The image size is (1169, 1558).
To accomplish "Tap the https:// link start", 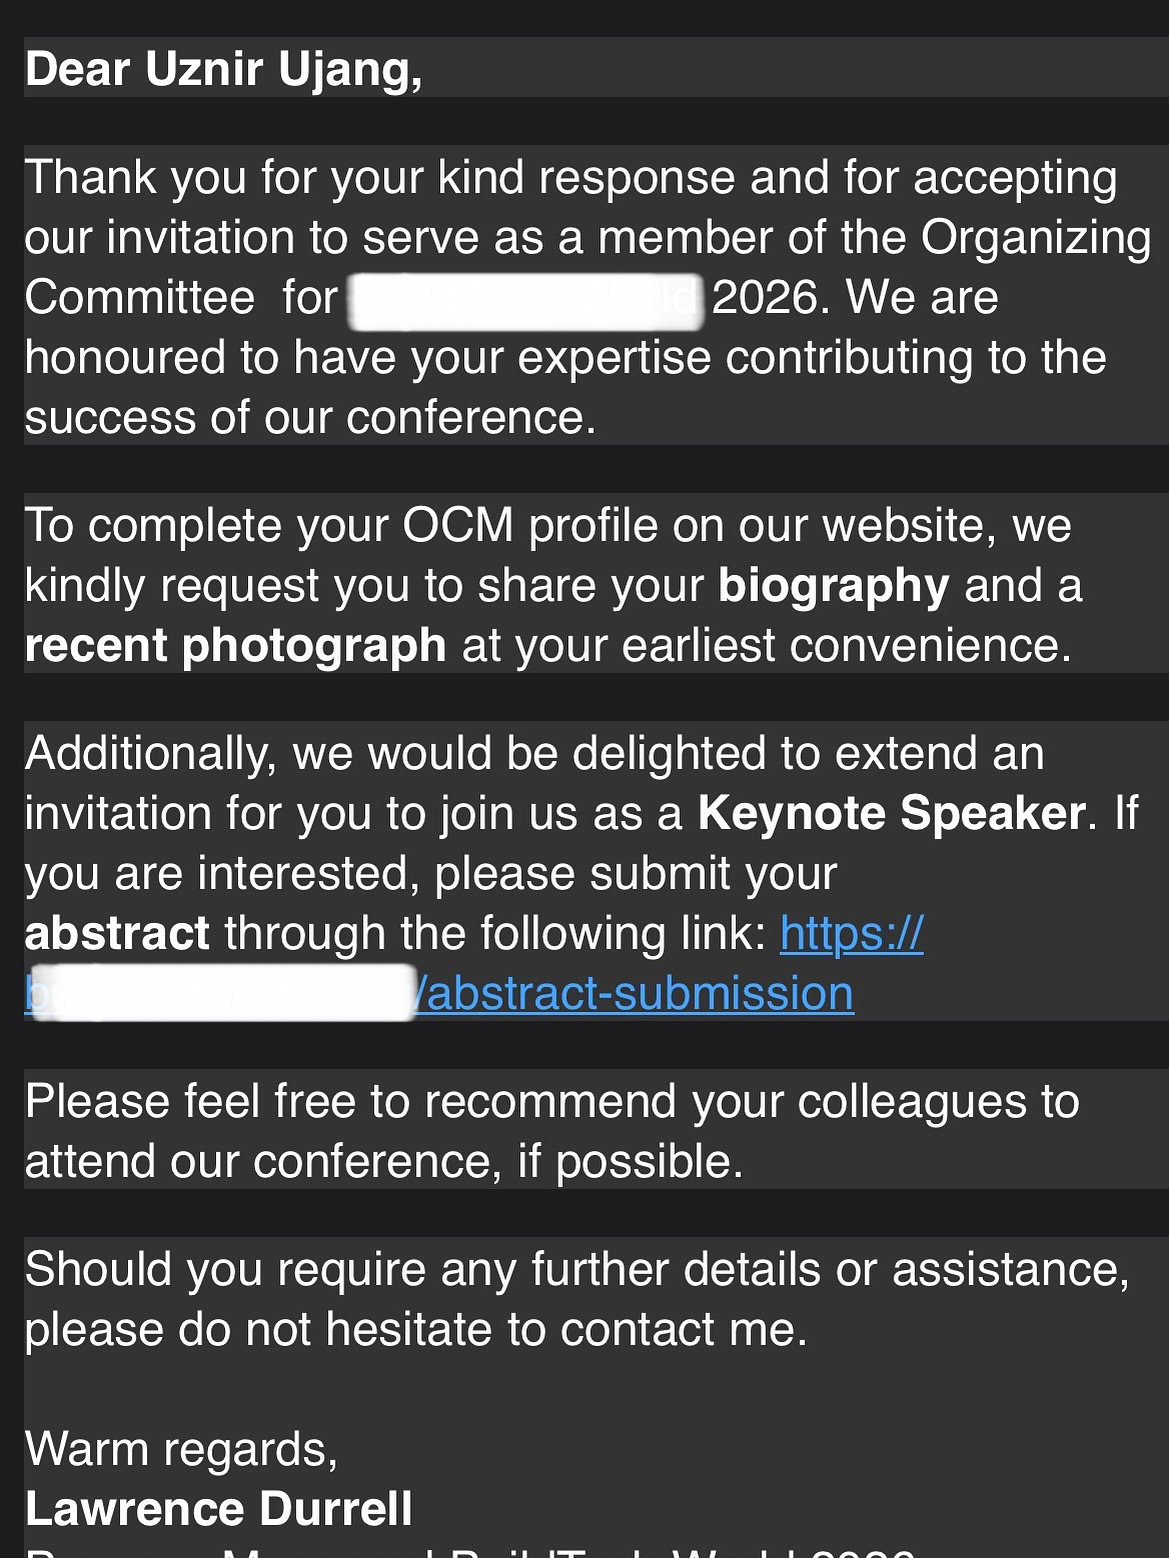I will pyautogui.click(x=851, y=933).
